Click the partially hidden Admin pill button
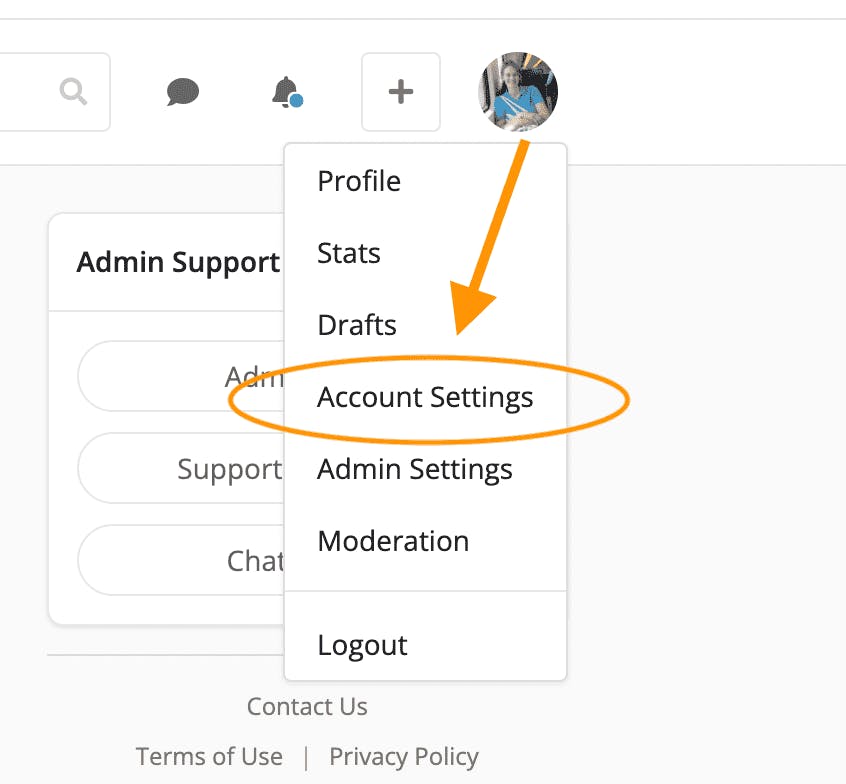The height and width of the screenshot is (784, 846). [x=181, y=376]
